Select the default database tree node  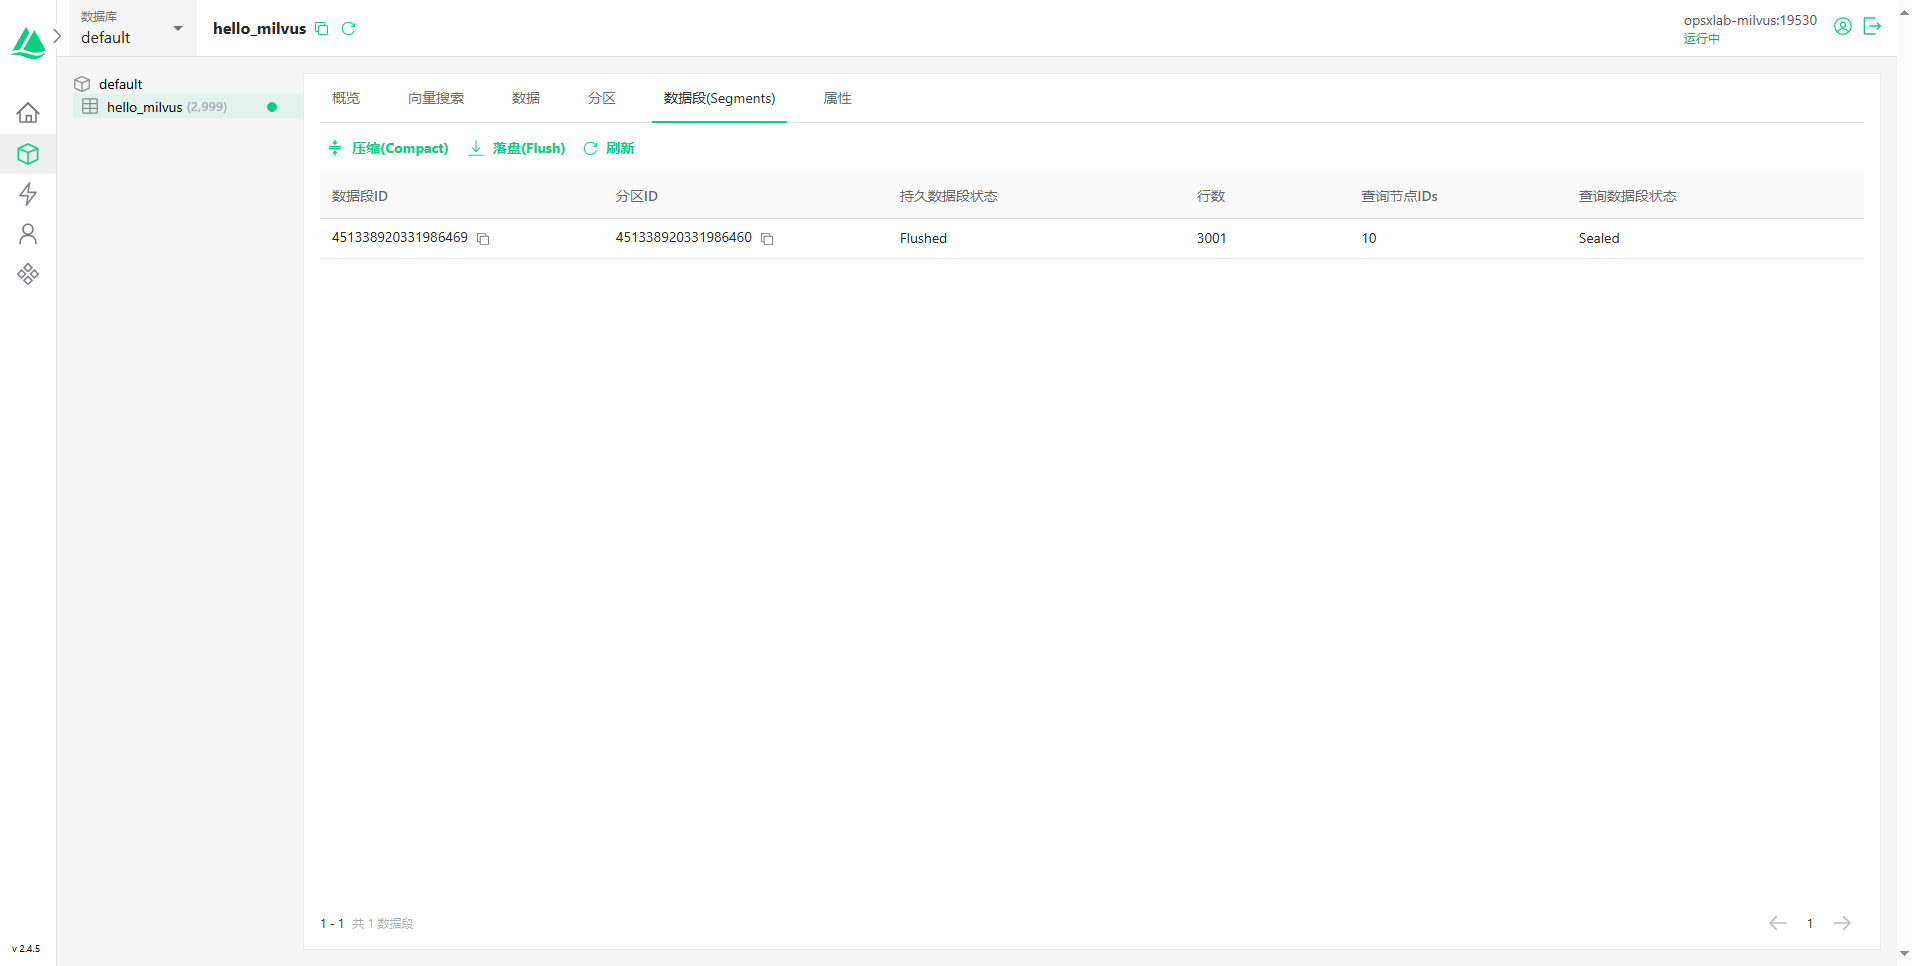120,84
